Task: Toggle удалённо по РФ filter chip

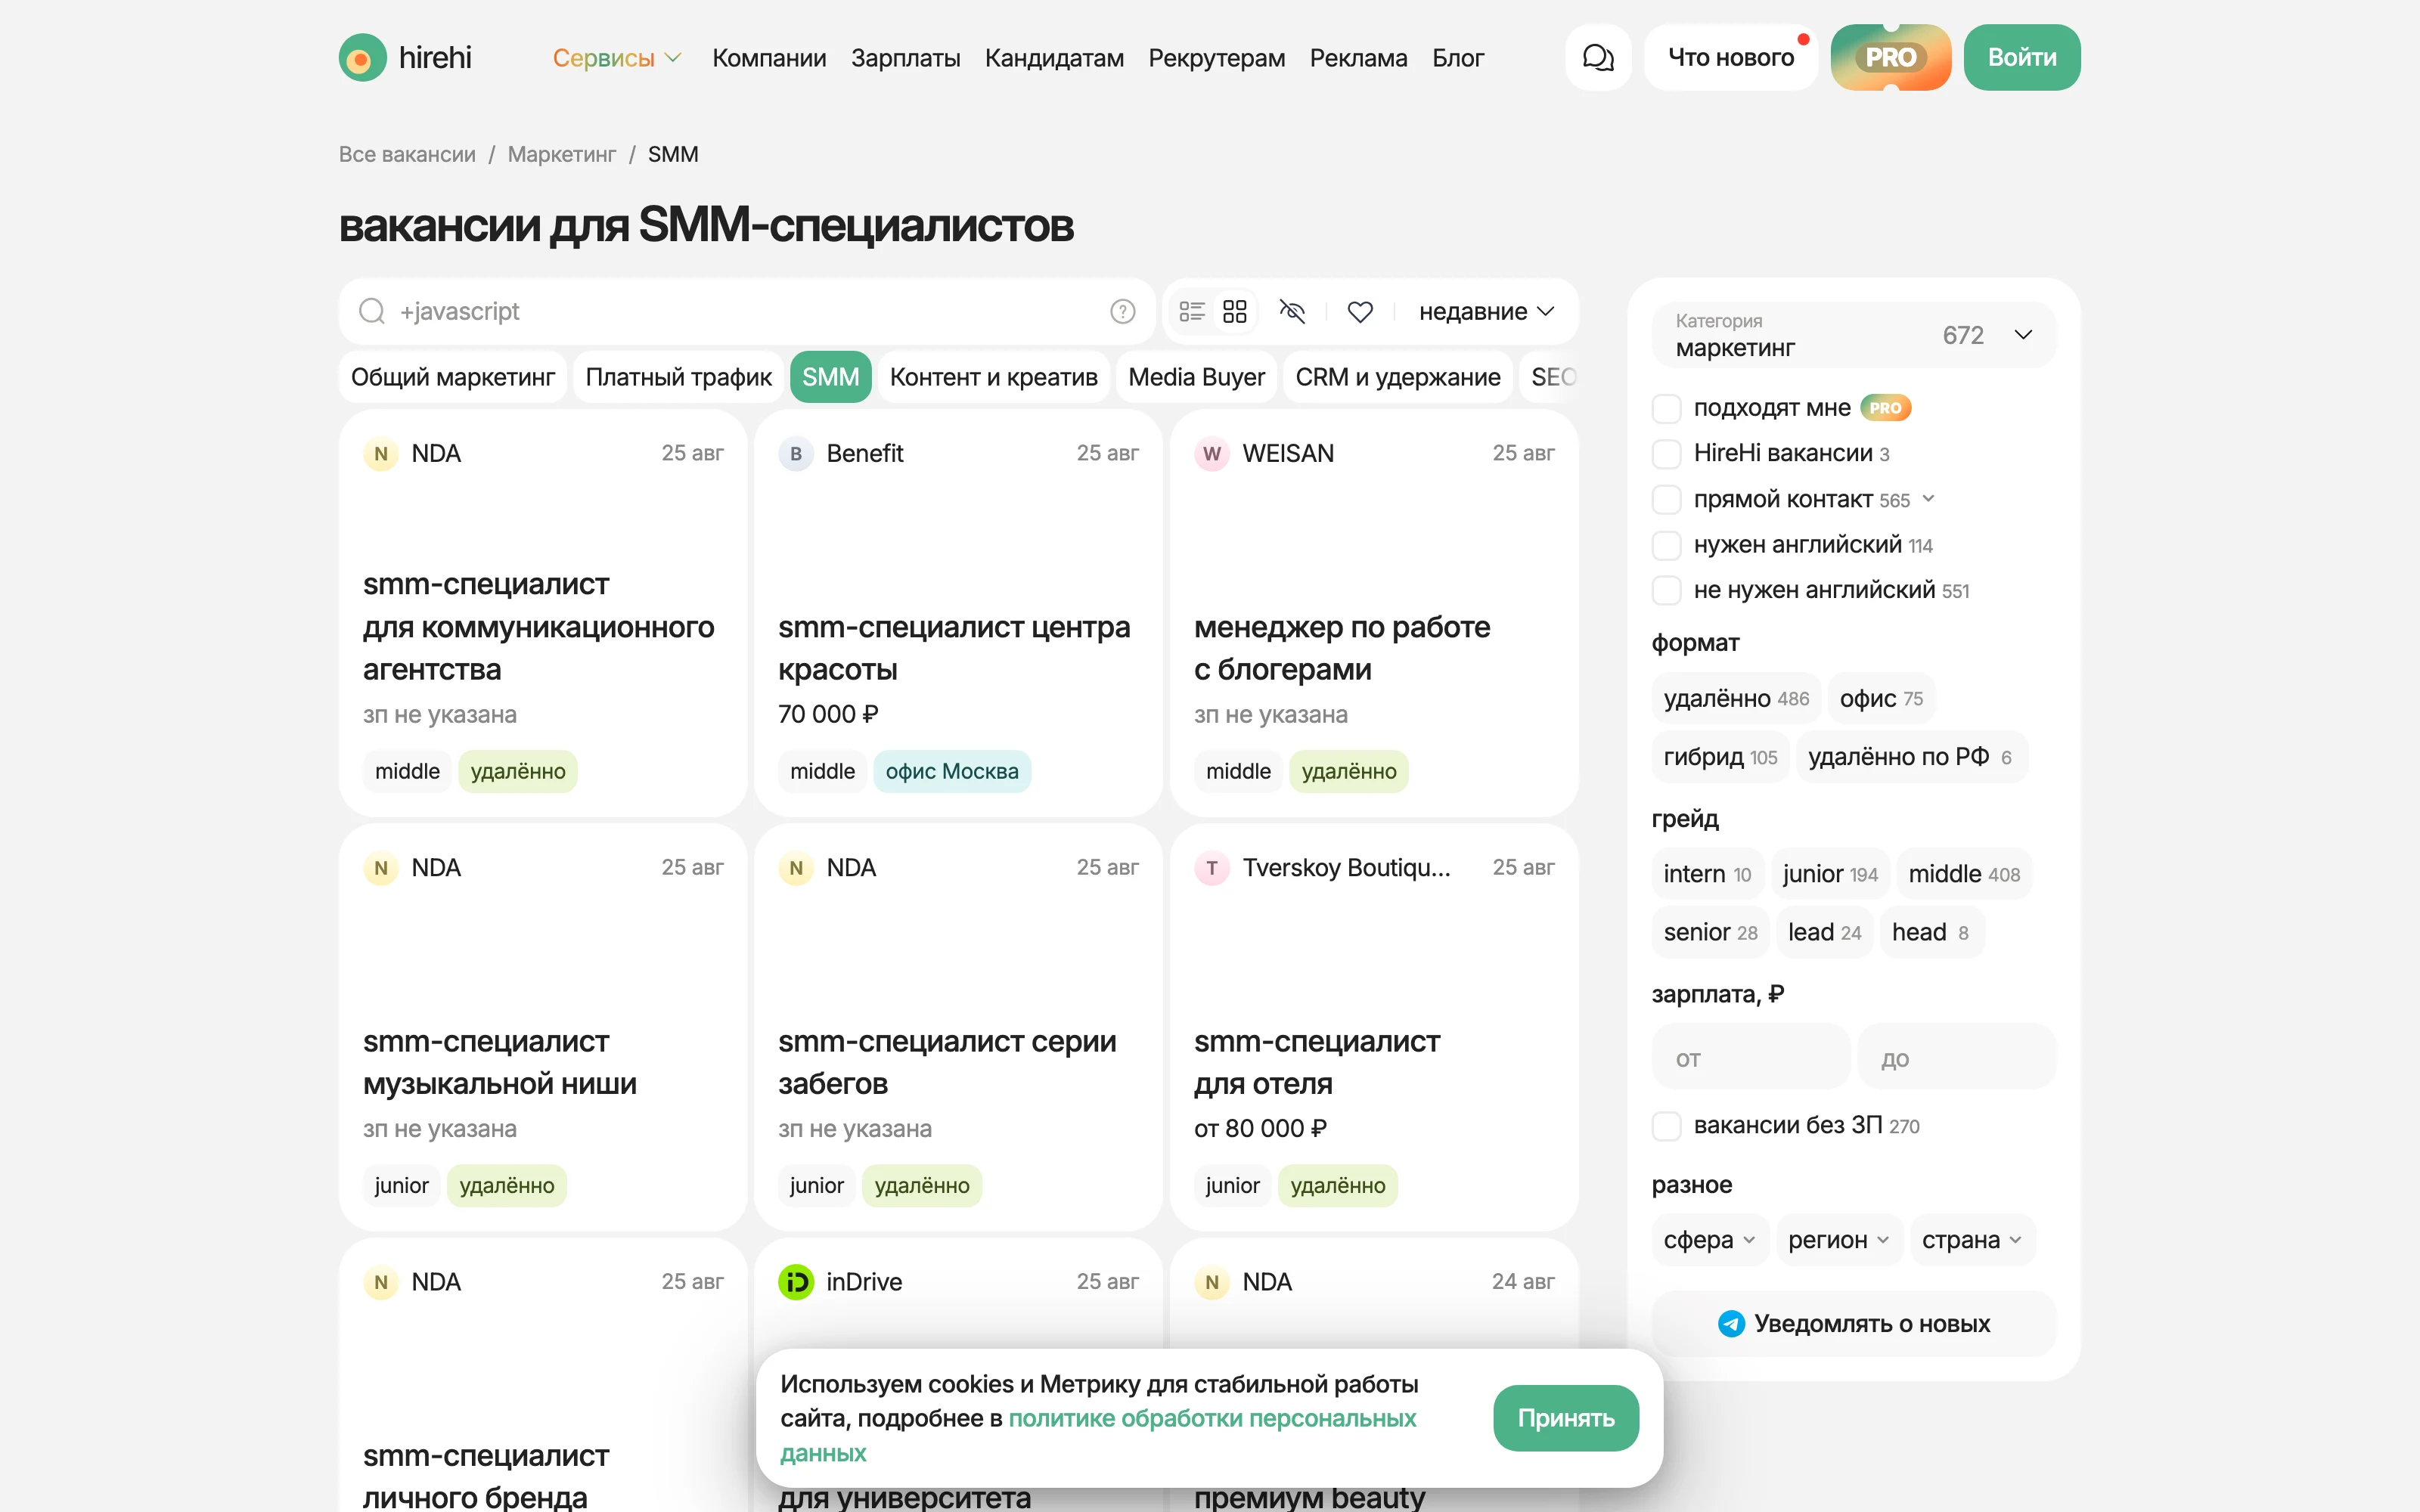Action: tap(1911, 757)
